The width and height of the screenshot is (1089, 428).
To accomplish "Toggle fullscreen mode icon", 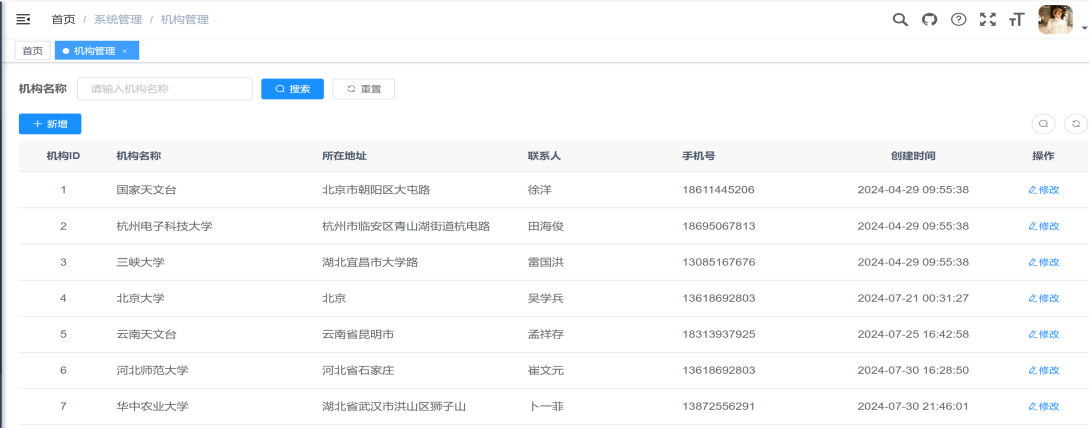I will pyautogui.click(x=988, y=19).
